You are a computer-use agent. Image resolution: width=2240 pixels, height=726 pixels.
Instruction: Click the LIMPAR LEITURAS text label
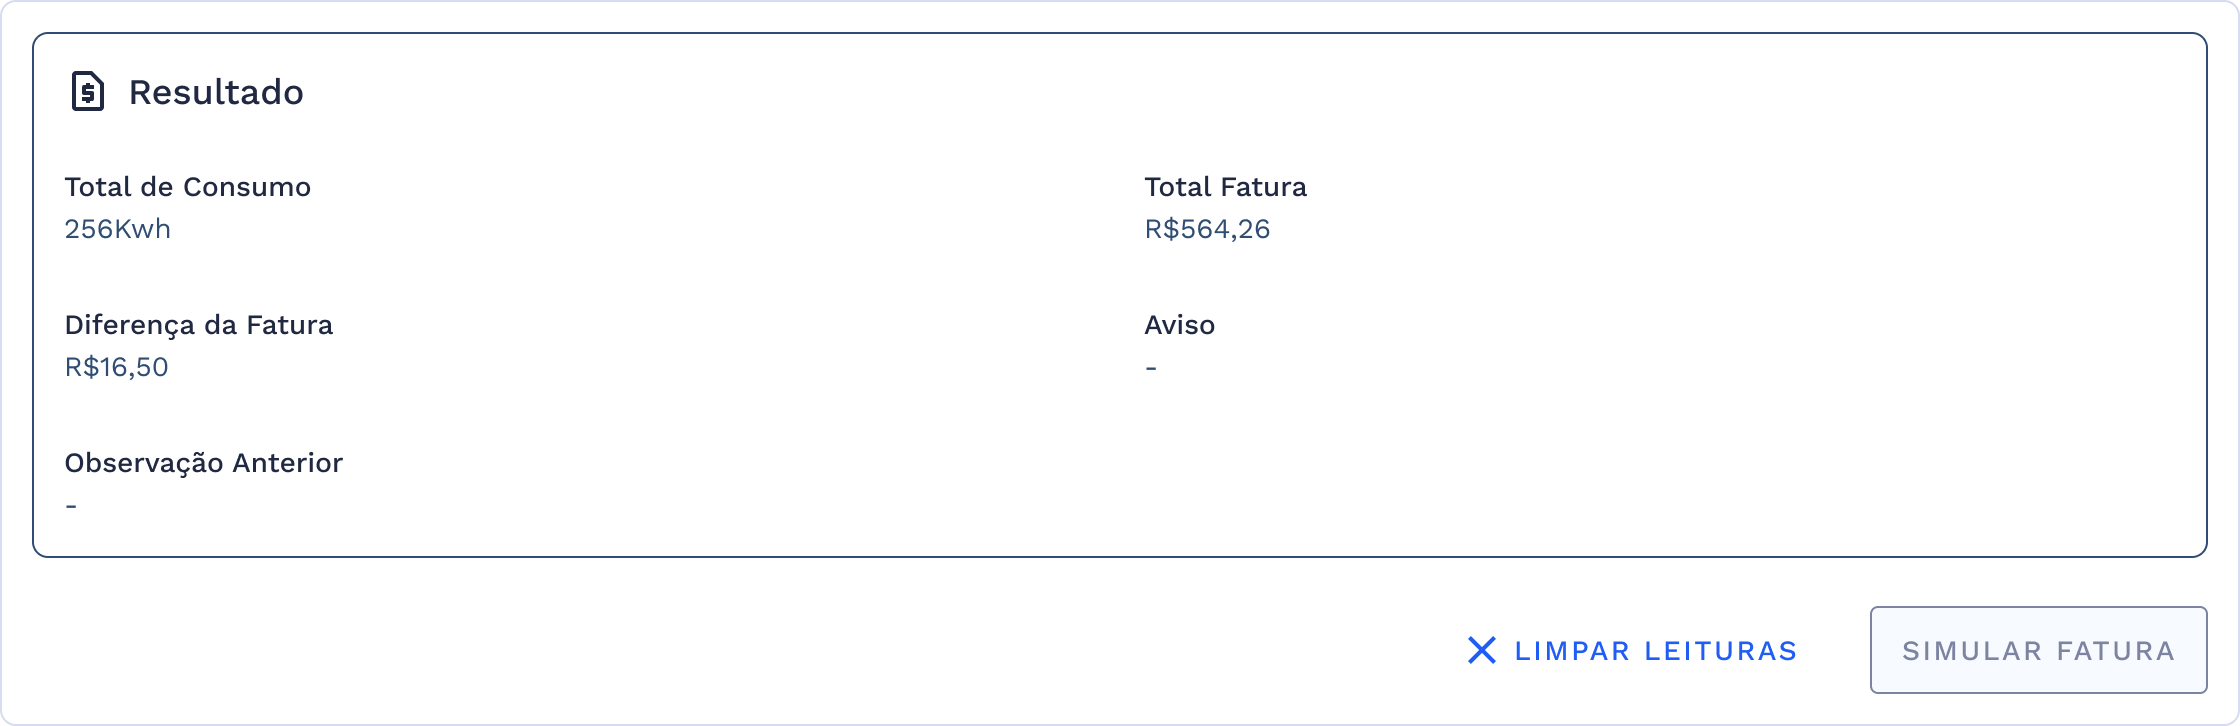(1654, 650)
